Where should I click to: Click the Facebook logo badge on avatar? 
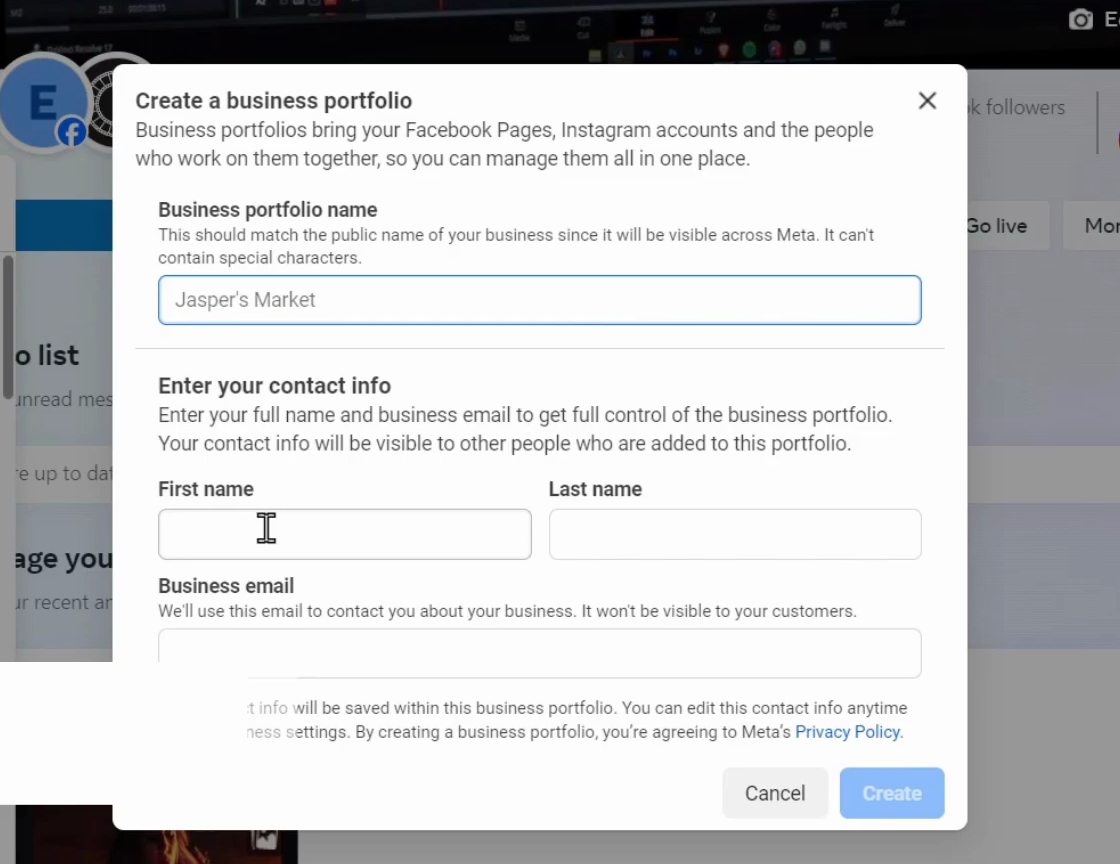[71, 132]
